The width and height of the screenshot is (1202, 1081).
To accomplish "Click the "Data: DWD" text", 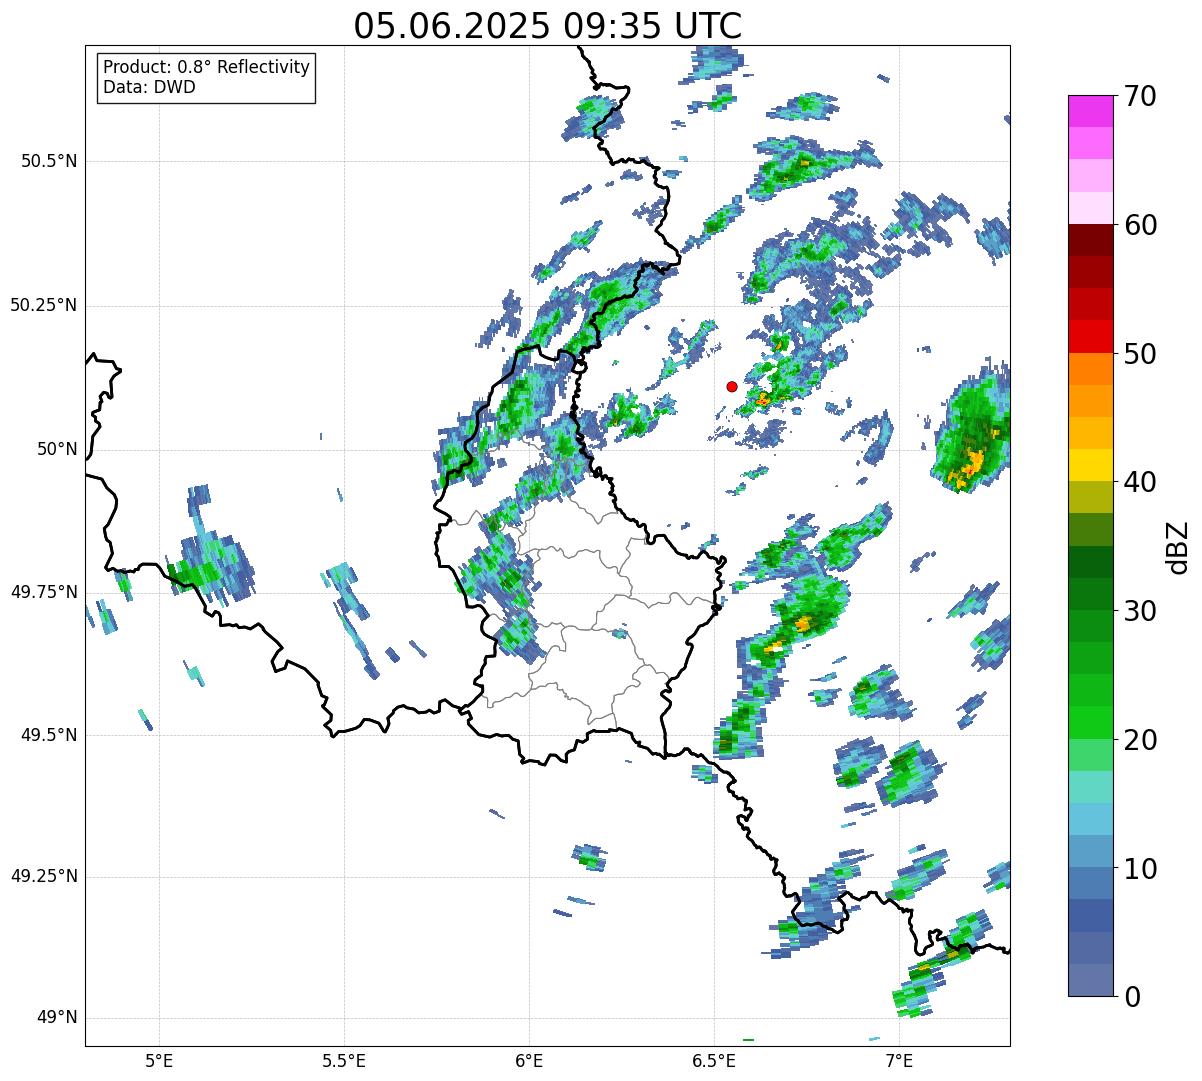I will (x=149, y=87).
